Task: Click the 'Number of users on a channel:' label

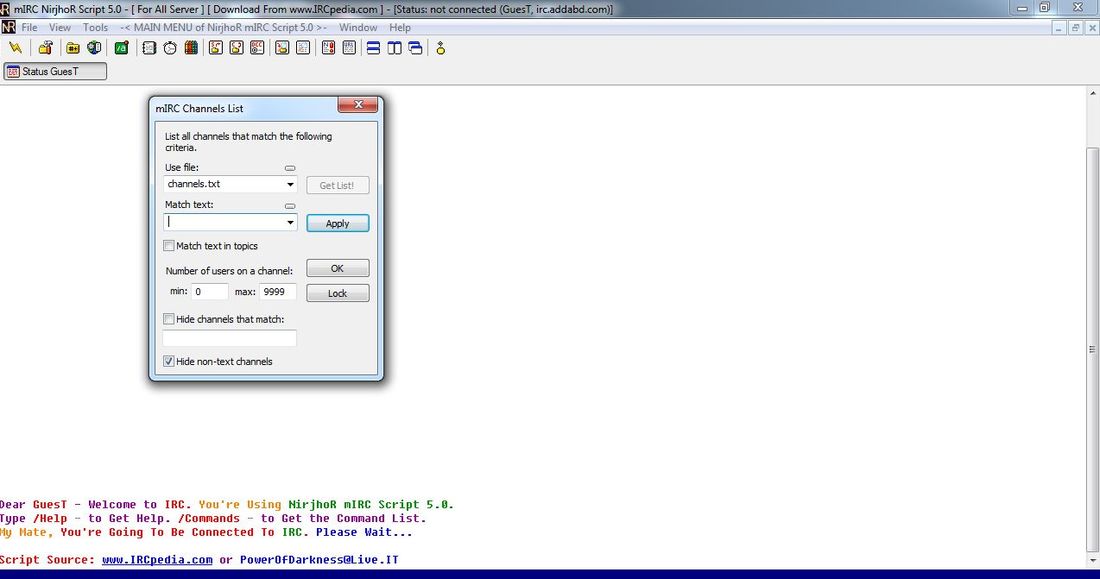Action: [x=229, y=271]
